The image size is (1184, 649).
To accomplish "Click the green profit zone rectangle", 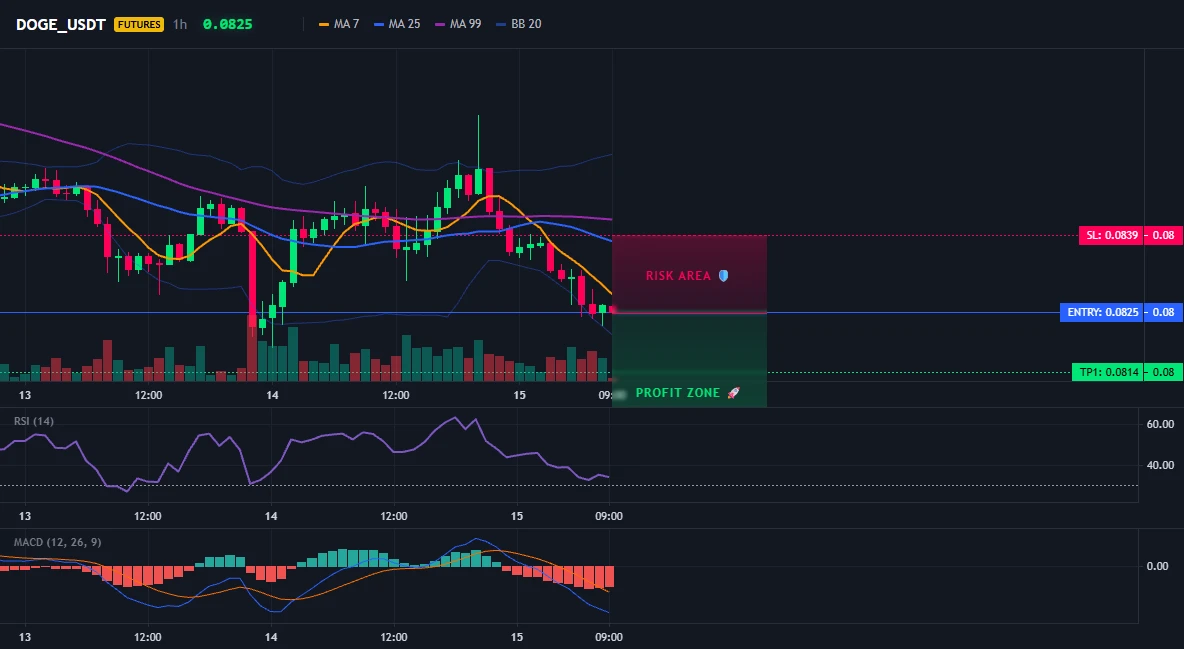I will (x=689, y=360).
